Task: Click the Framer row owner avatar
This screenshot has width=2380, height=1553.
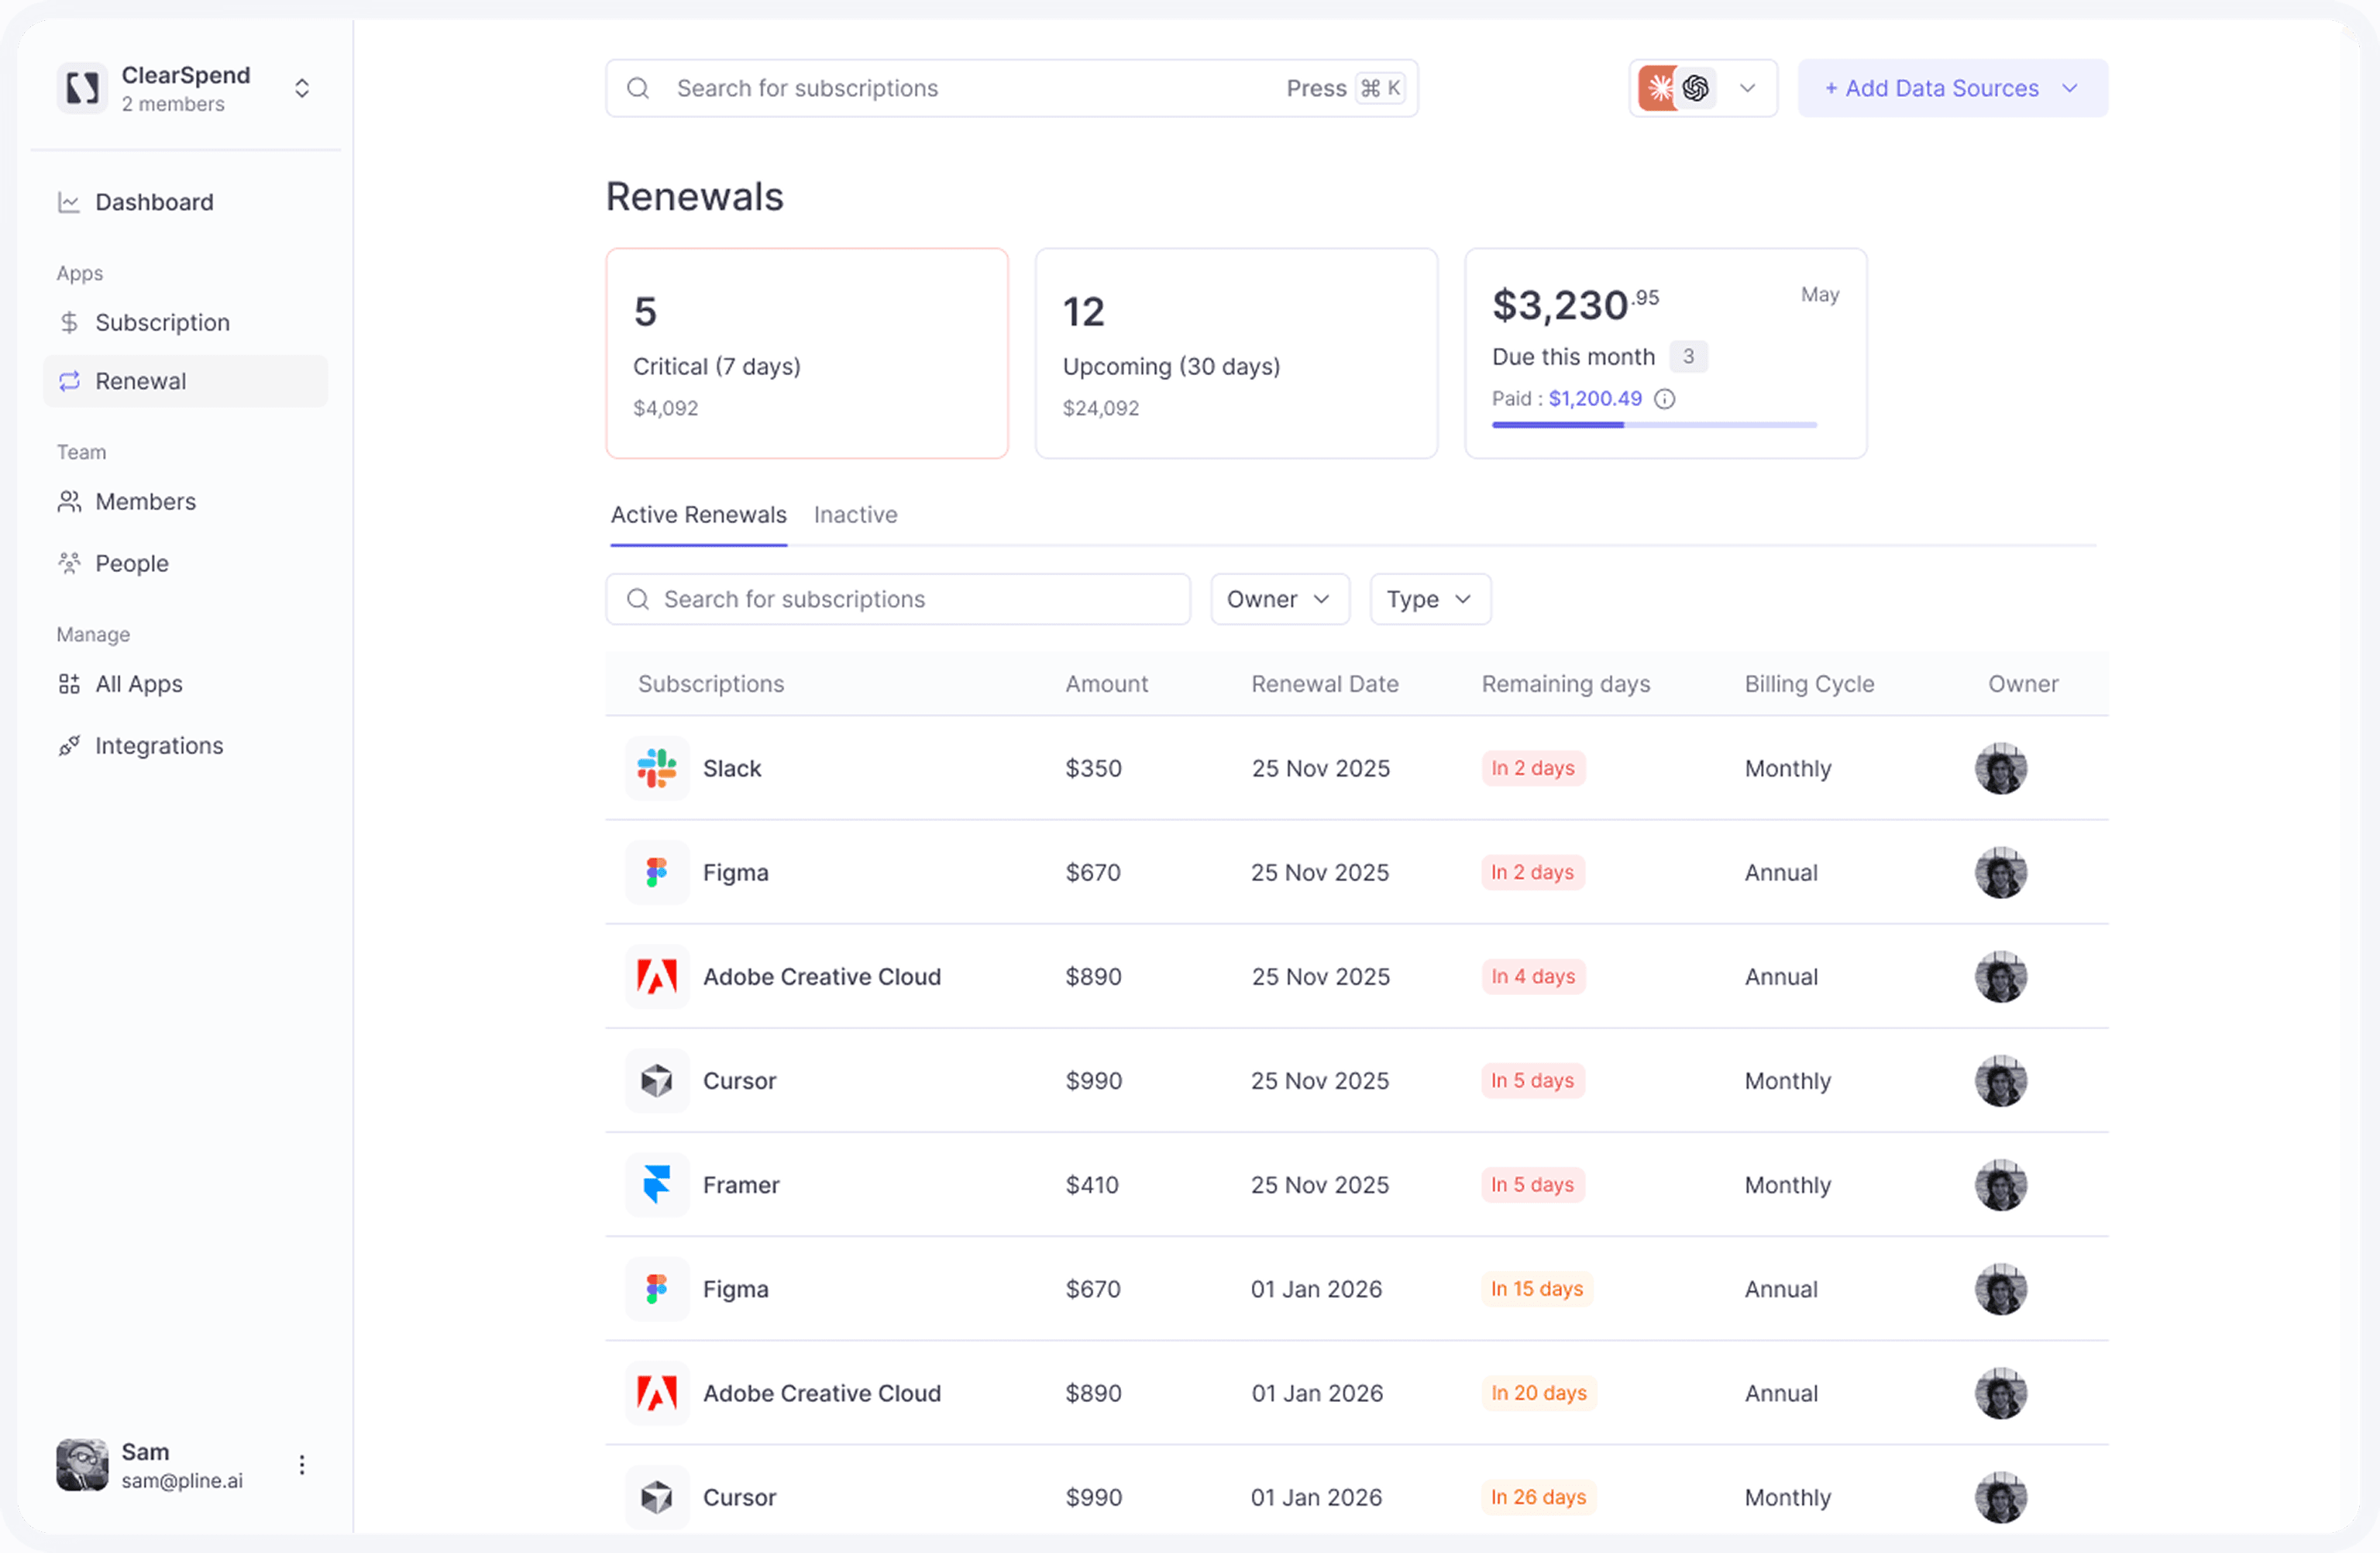Action: point(2000,1184)
